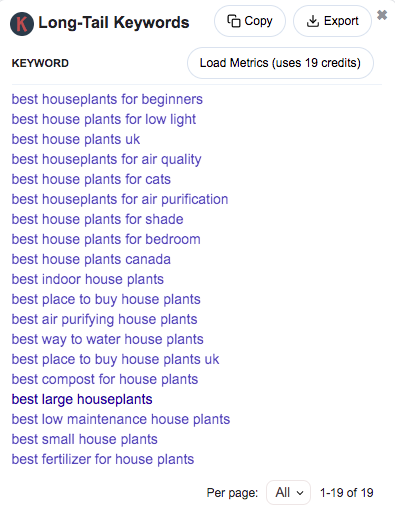Follow 'best houseplants for air purification' link

tap(120, 199)
